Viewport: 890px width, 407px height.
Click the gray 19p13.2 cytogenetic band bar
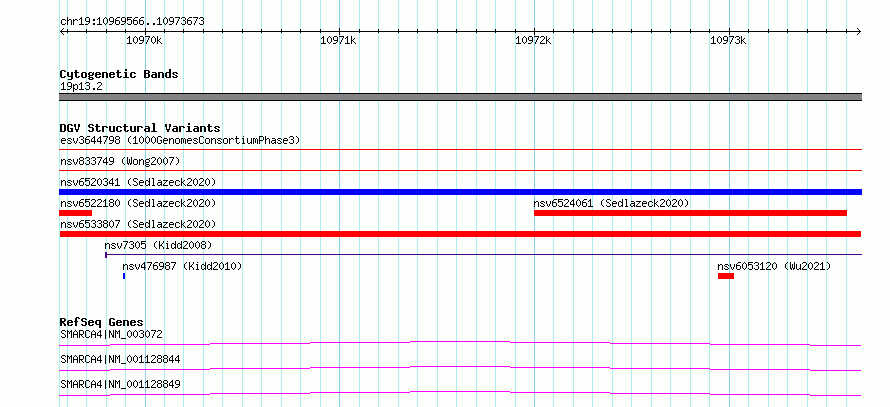coord(460,97)
